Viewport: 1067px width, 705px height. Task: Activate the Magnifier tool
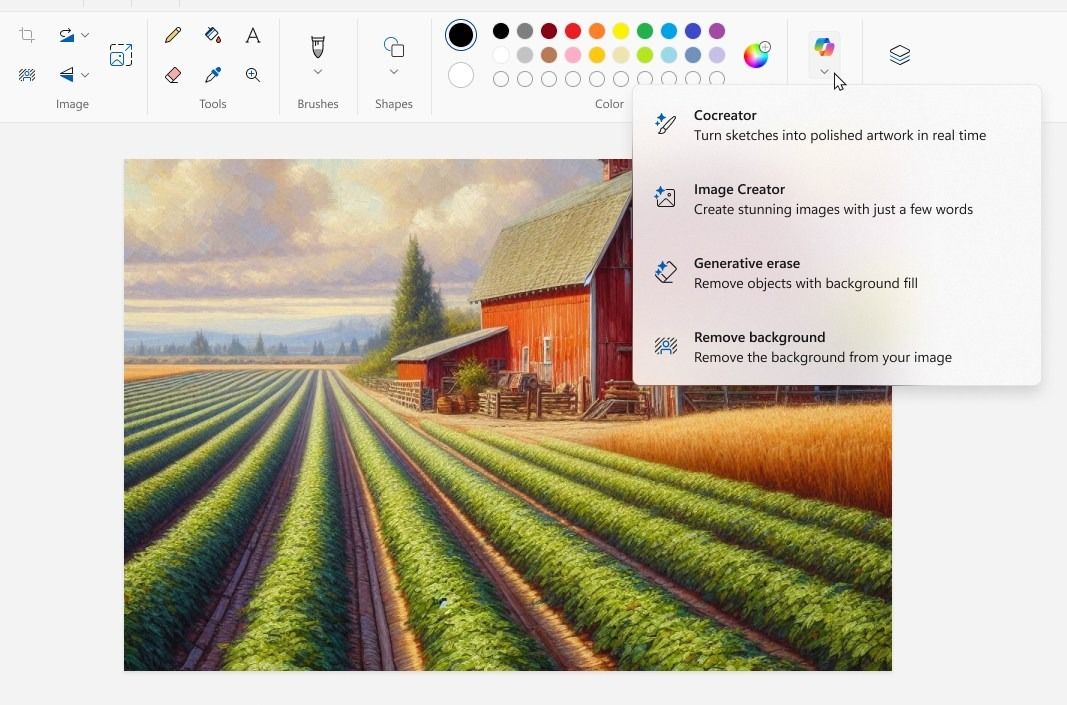252,74
